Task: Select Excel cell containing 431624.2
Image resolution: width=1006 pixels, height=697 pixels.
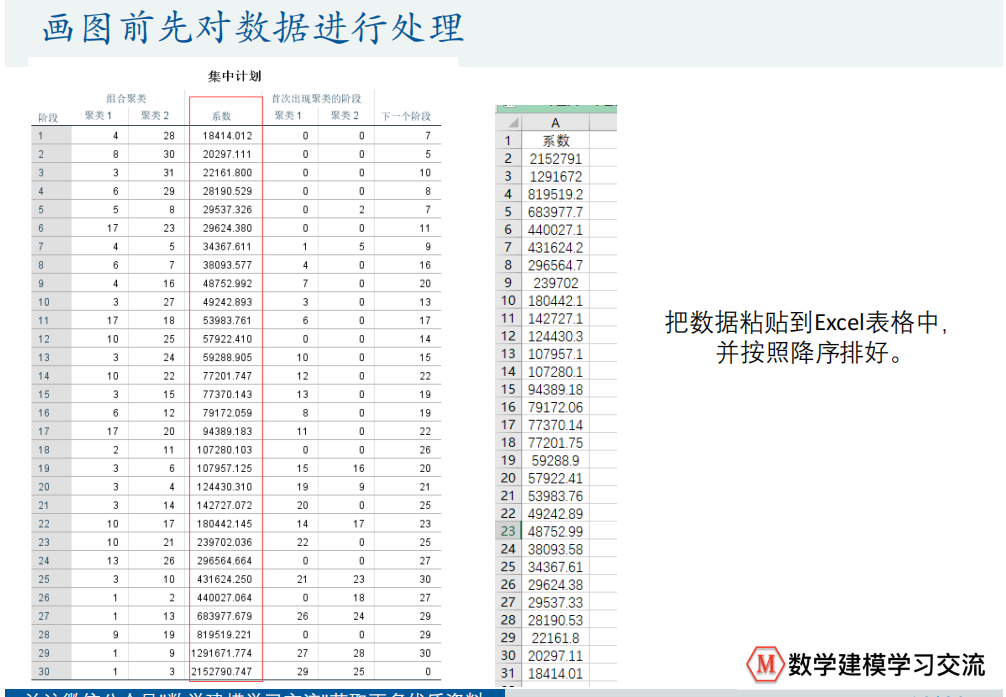Action: coord(556,247)
